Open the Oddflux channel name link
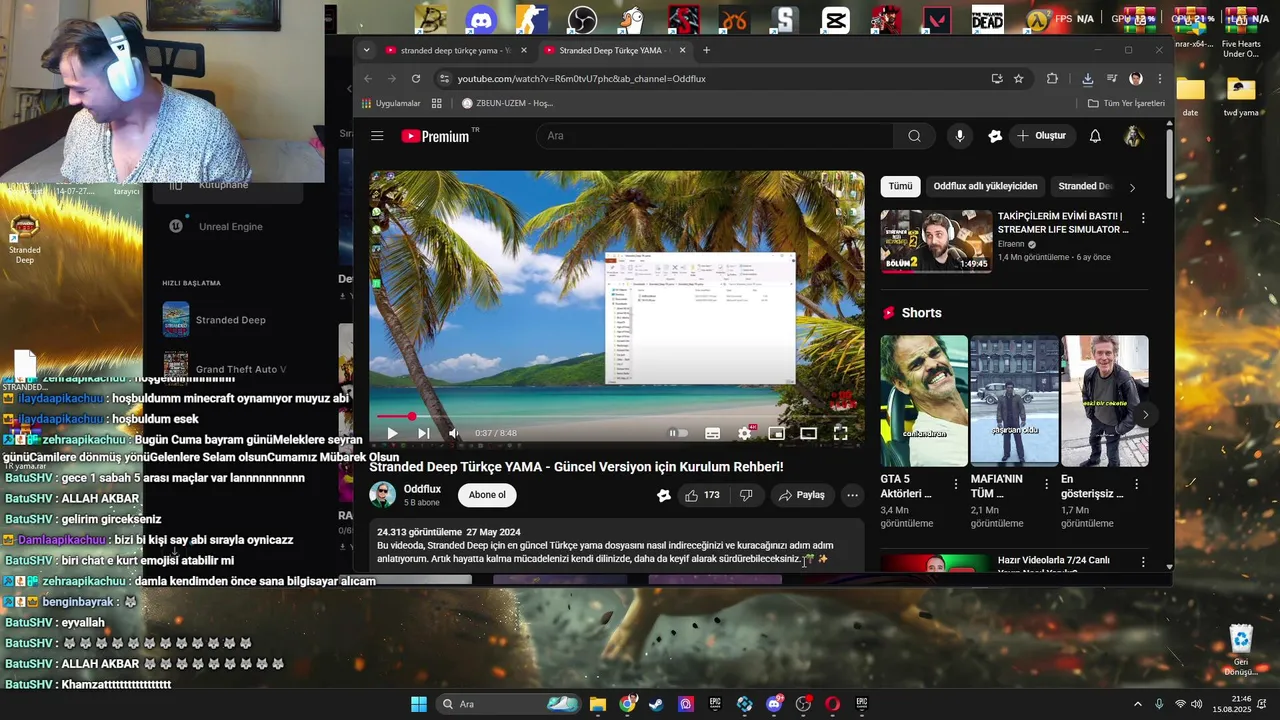The height and width of the screenshot is (720, 1280). tap(422, 489)
